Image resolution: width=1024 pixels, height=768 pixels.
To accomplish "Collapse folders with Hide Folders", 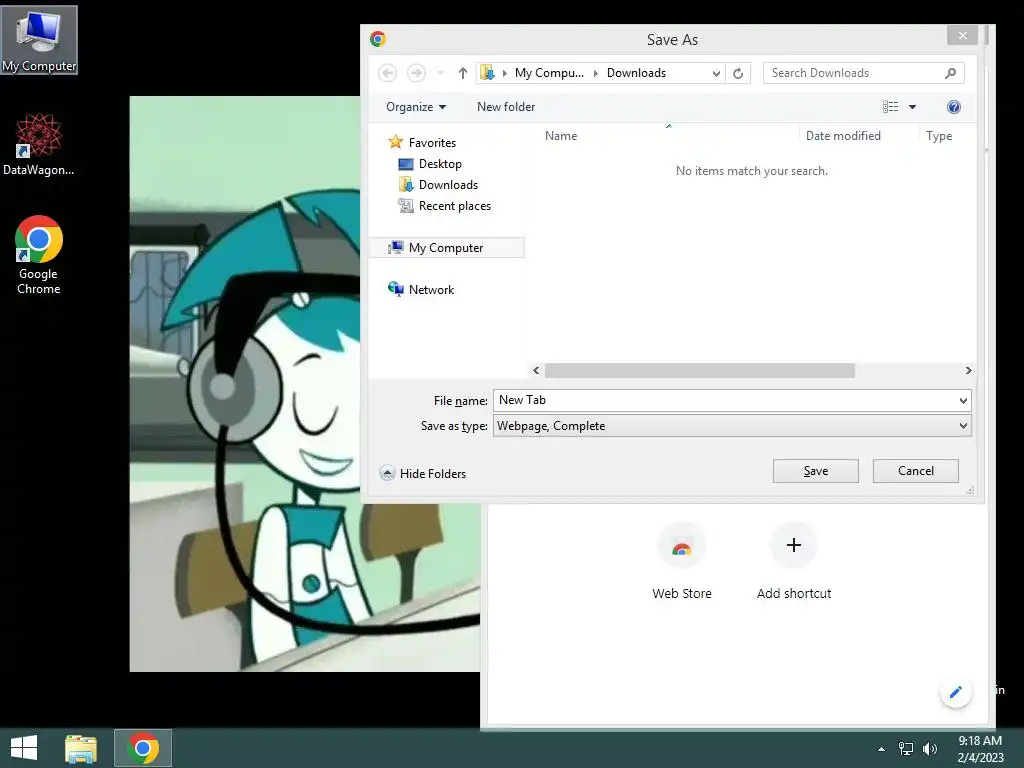I will click(x=423, y=473).
